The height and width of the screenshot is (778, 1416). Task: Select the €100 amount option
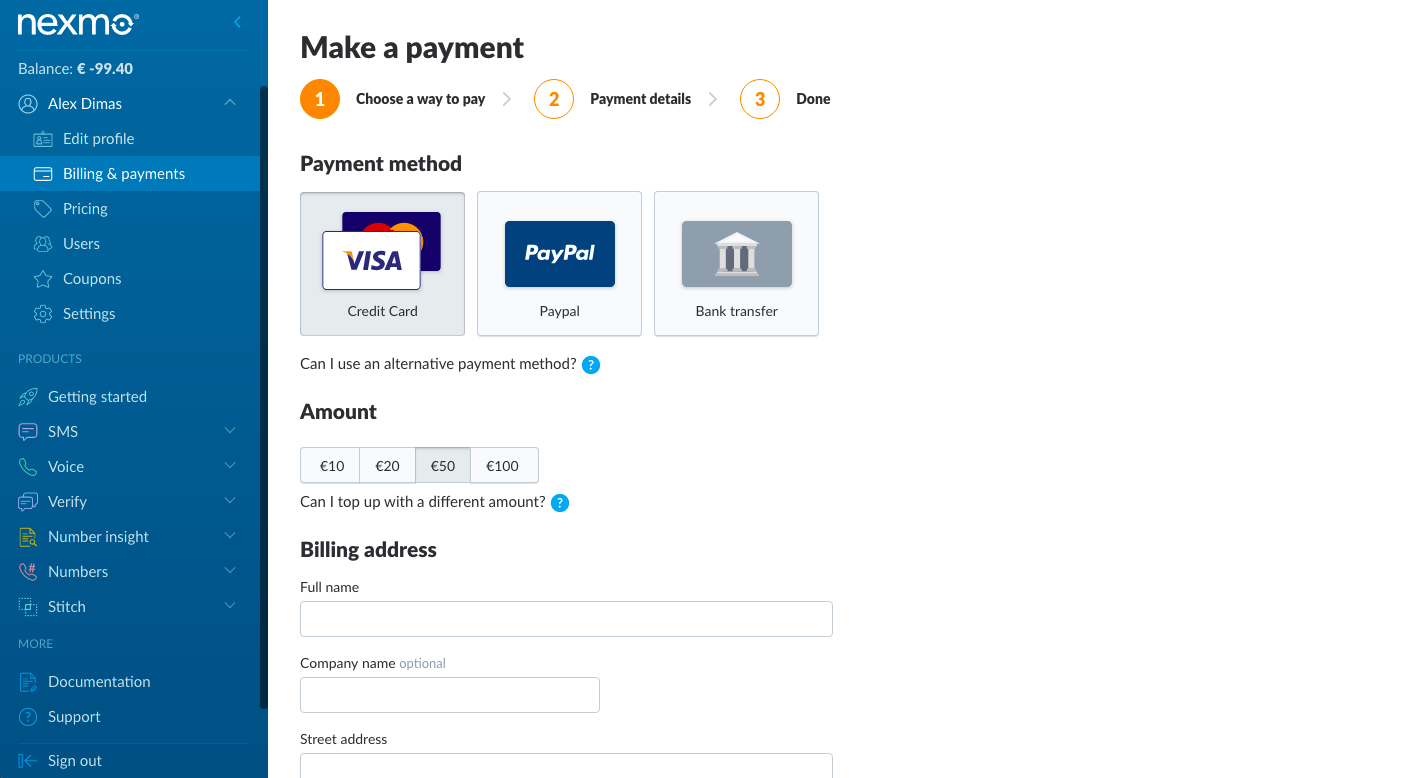(x=503, y=466)
